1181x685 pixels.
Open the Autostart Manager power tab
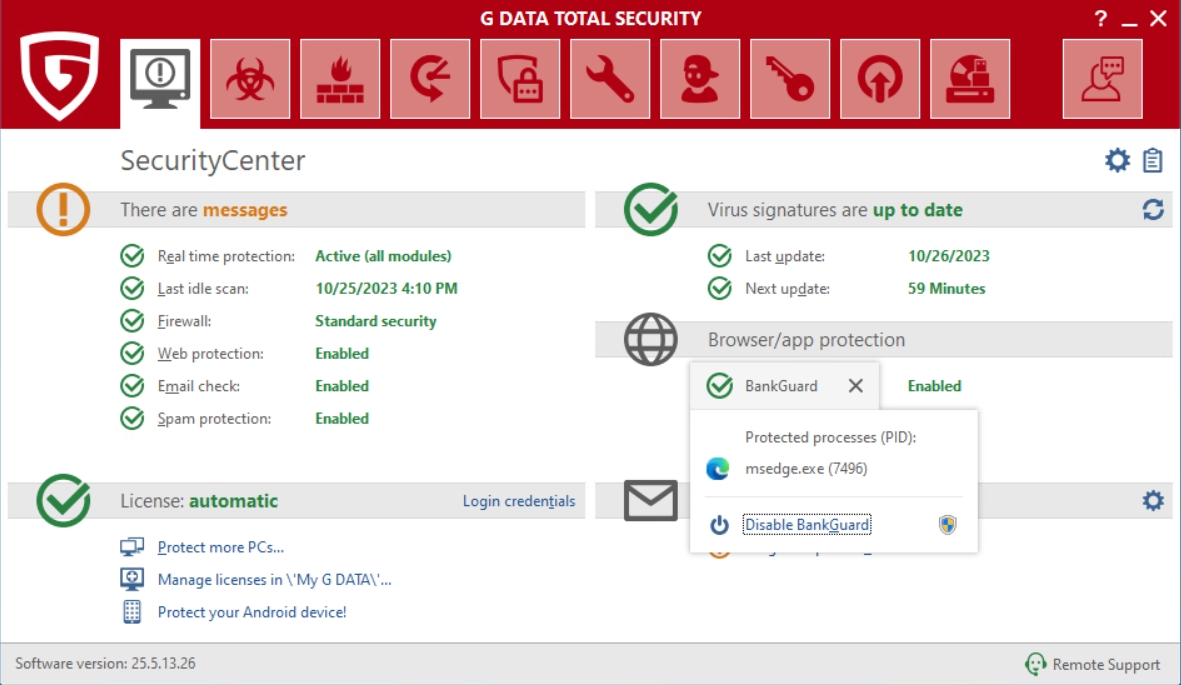click(x=880, y=79)
